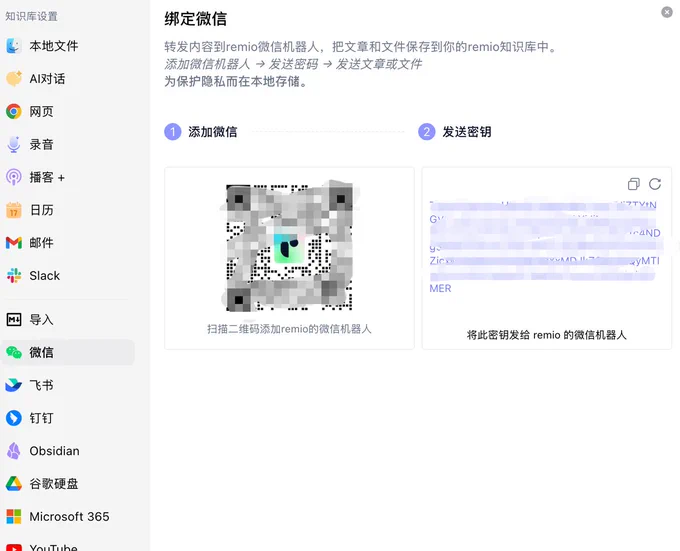Screen dimensions: 680x551
Task: Click the 日历 calendar icon
Action: [x=14, y=210]
